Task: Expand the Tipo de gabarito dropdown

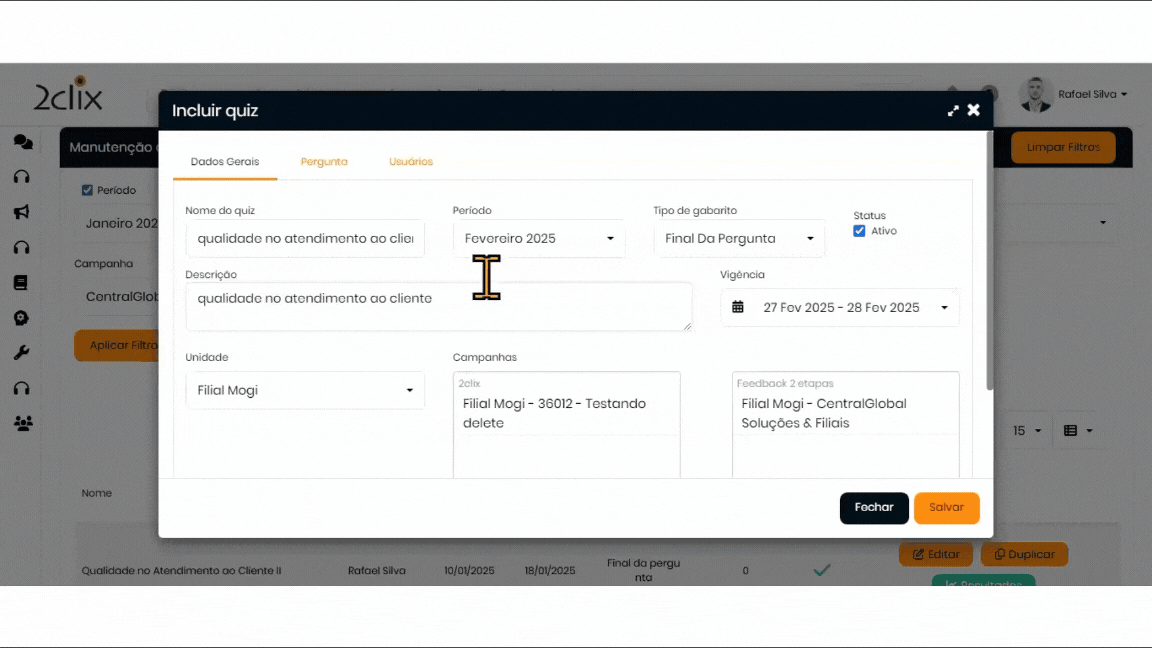Action: pyautogui.click(x=739, y=239)
